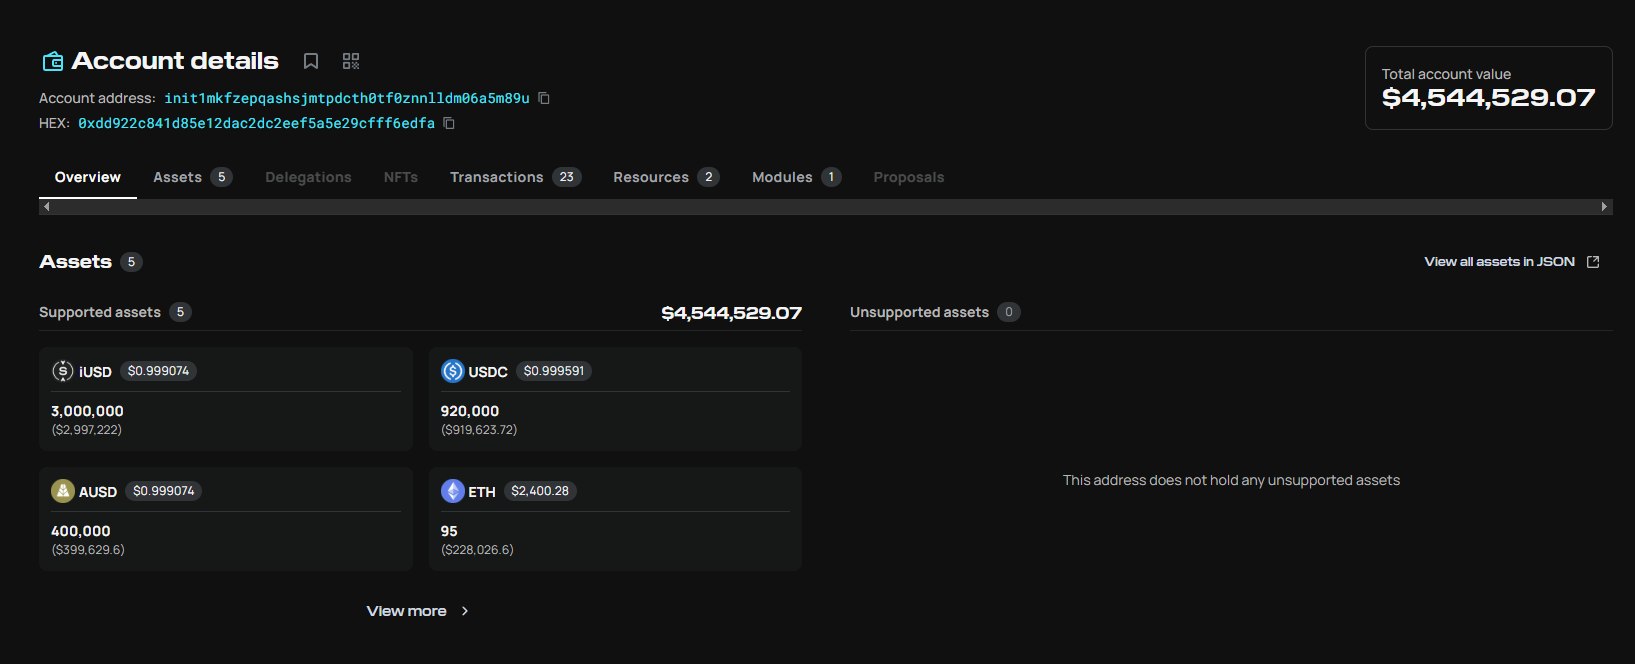Click the Unsupported assets heading

pos(919,312)
